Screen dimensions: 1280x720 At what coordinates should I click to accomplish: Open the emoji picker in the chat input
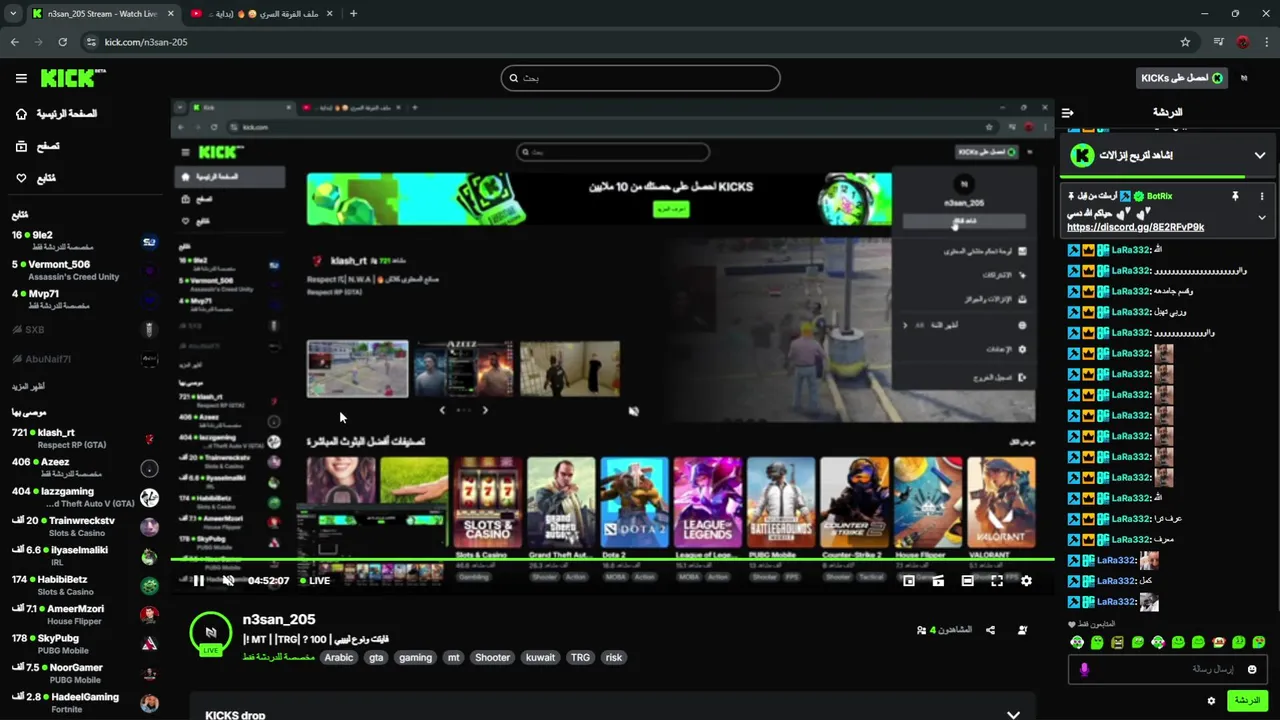pyautogui.click(x=1252, y=669)
